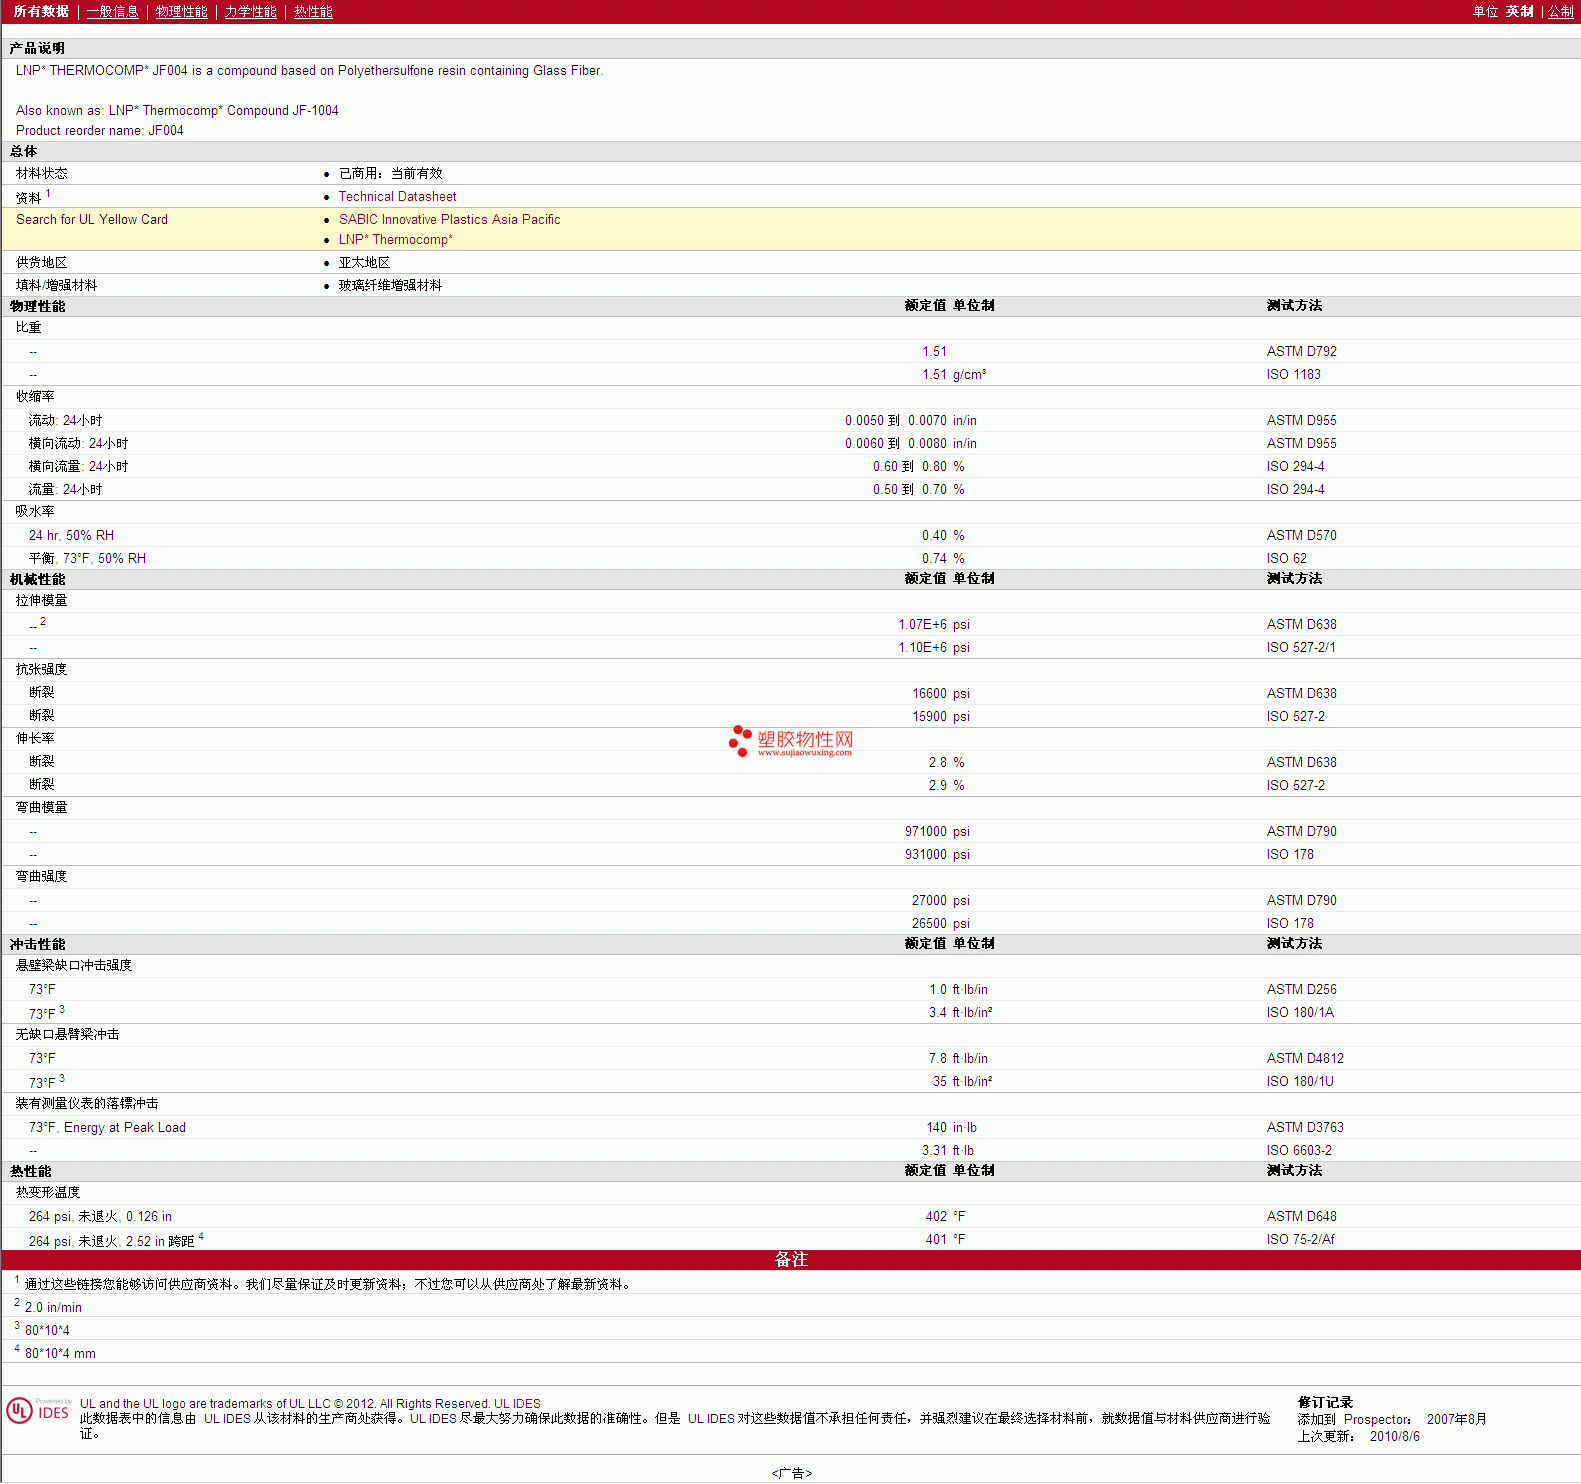Screen dimensions: 1581x1484
Task: Click the 亚太地区 value
Action: tap(364, 263)
